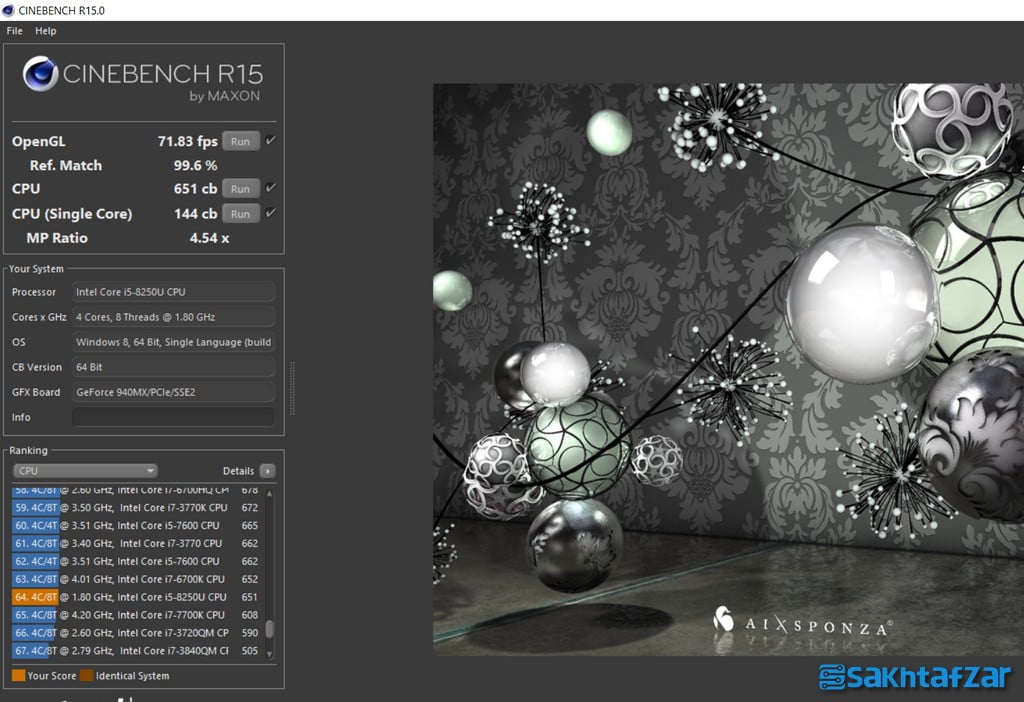Open the Help menu

[x=46, y=31]
